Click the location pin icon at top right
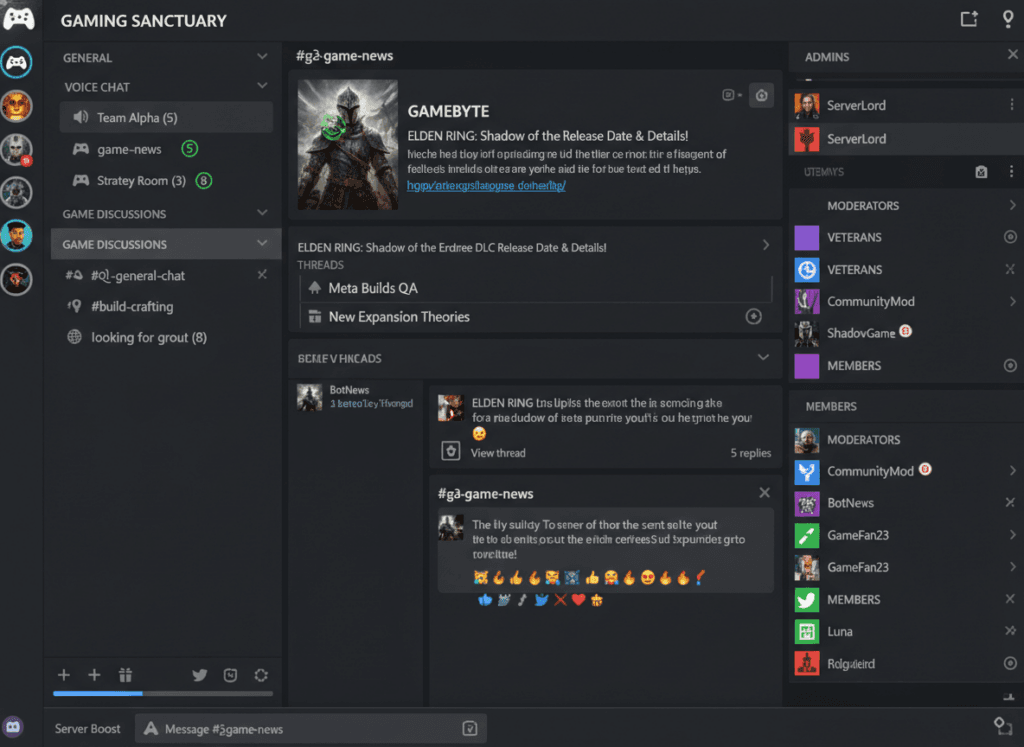The height and width of the screenshot is (747, 1024). (x=1007, y=19)
